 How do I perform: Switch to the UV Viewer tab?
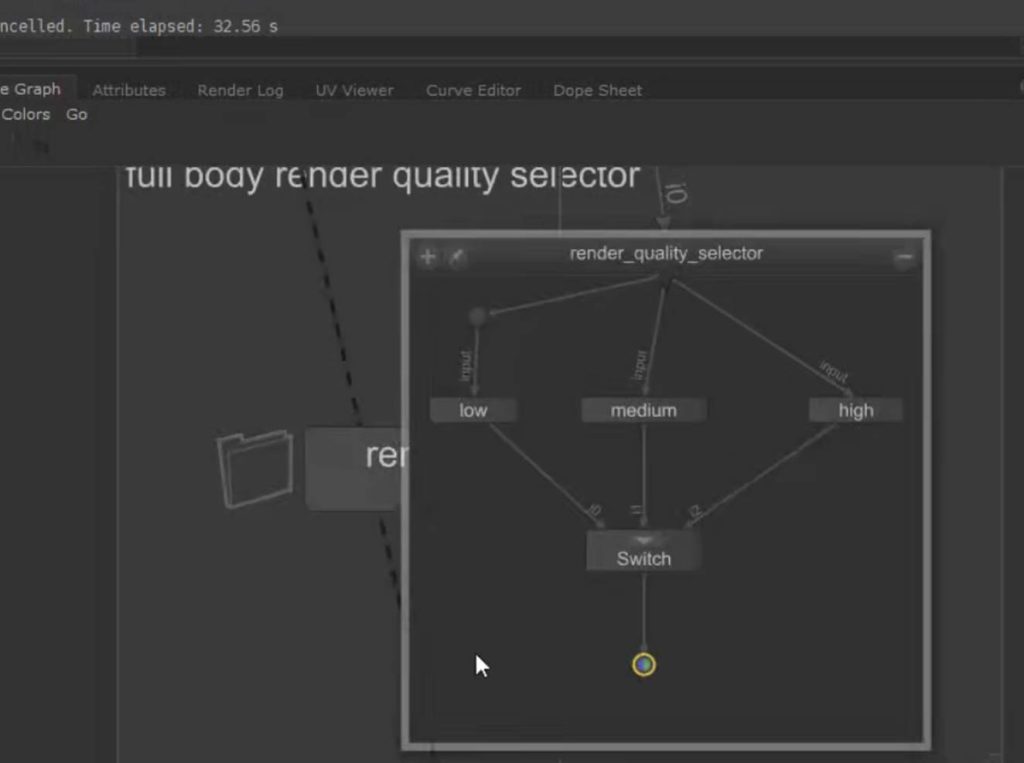[354, 90]
